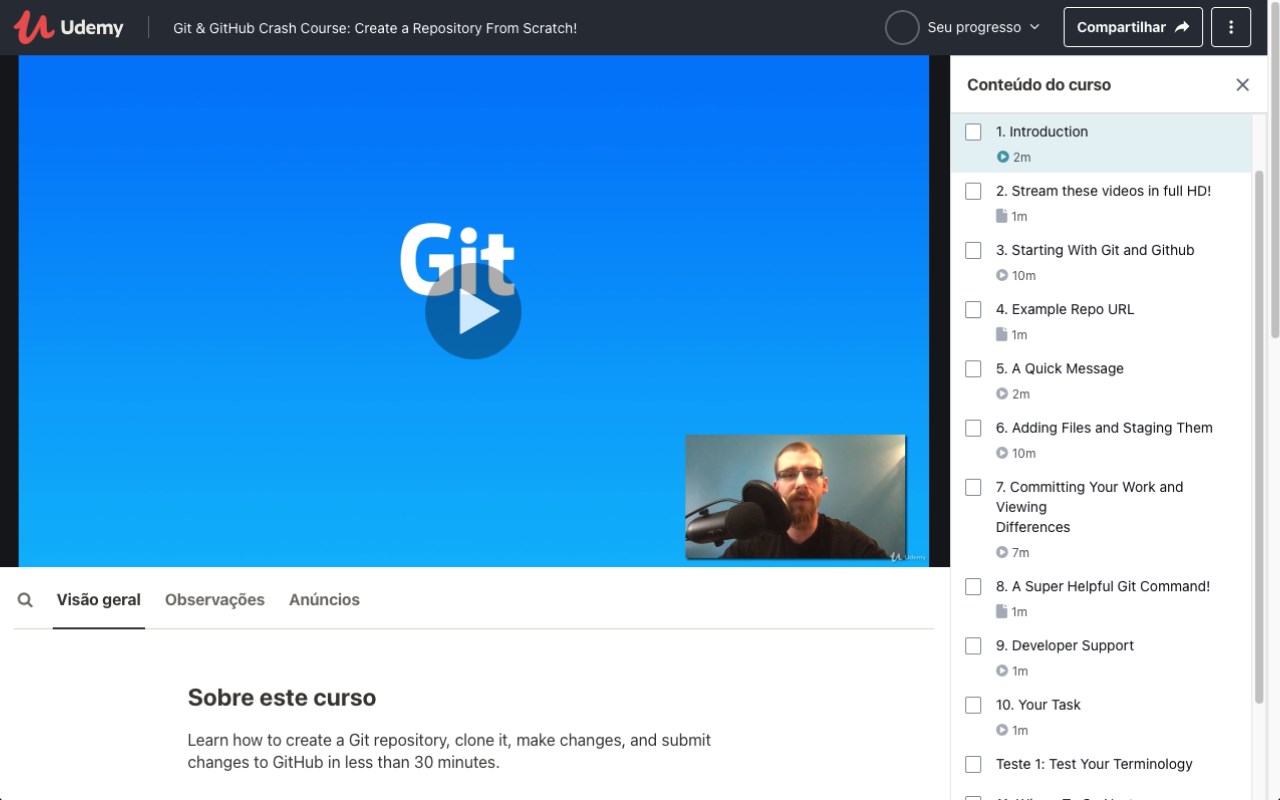Open lecture 8. A Super Helpful Git Command!

point(1101,598)
